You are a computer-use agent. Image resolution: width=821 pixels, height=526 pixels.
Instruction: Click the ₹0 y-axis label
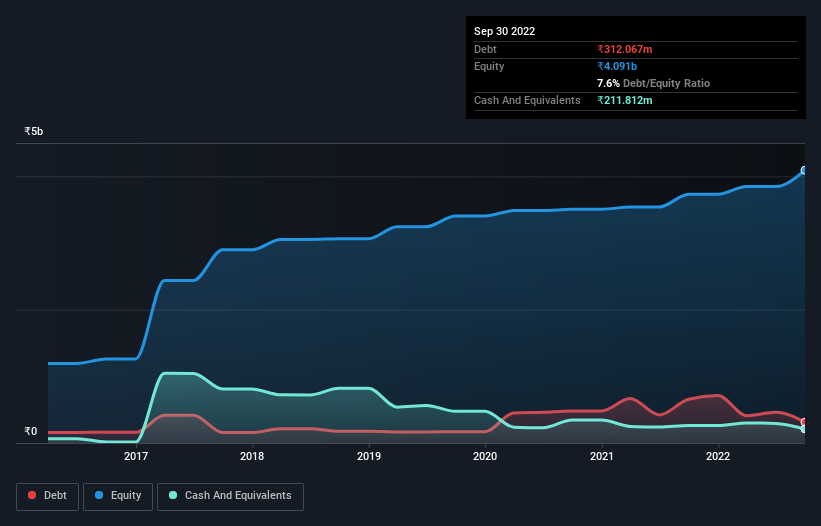coord(31,431)
